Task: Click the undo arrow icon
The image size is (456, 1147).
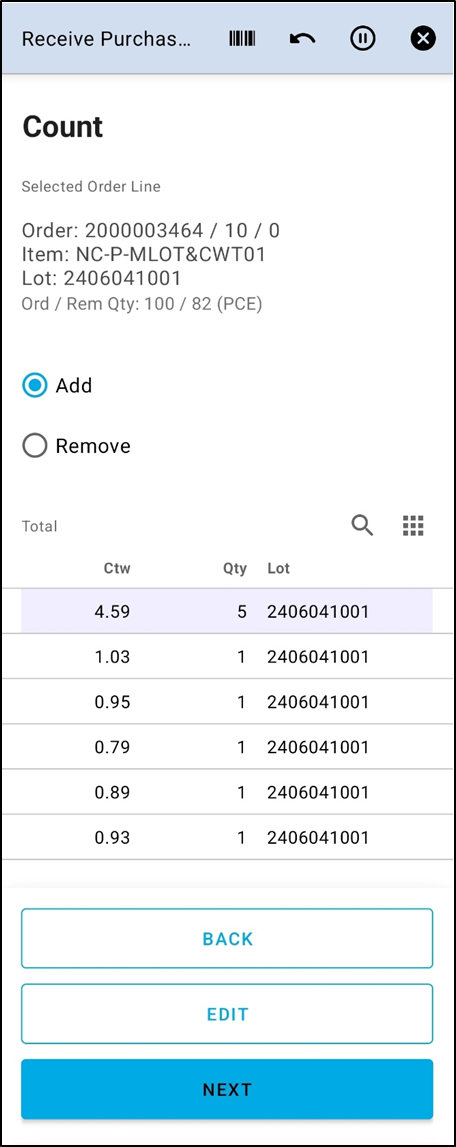Action: pos(302,39)
